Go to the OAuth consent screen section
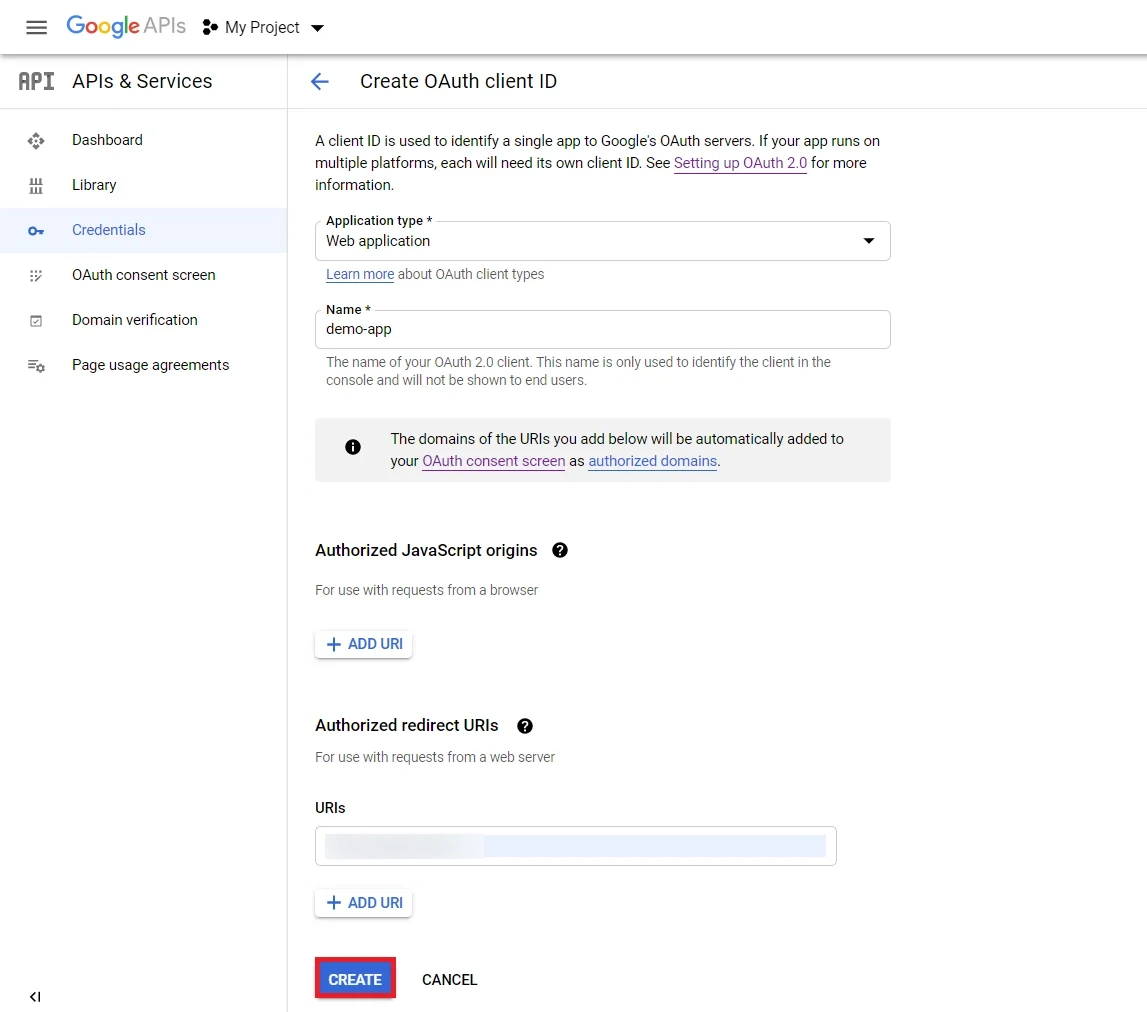The height and width of the screenshot is (1012, 1147). [x=143, y=275]
